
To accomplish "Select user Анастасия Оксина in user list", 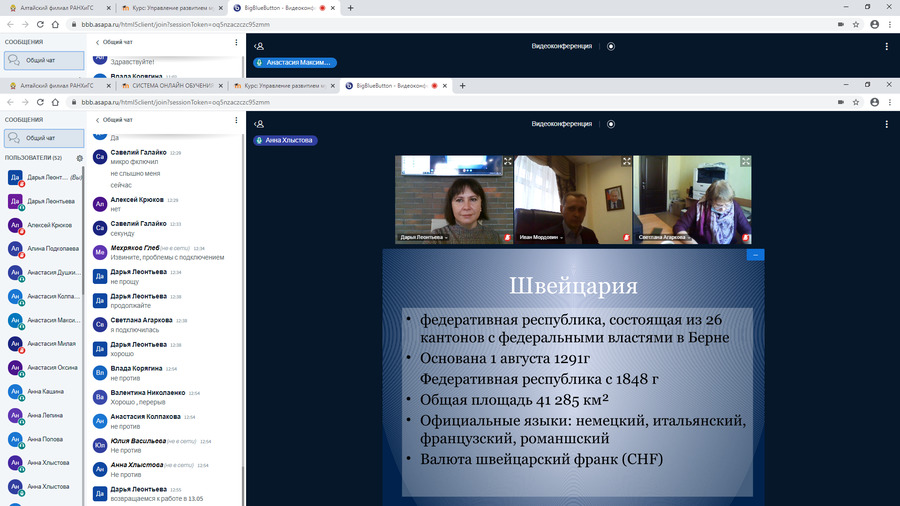I will coord(44,368).
